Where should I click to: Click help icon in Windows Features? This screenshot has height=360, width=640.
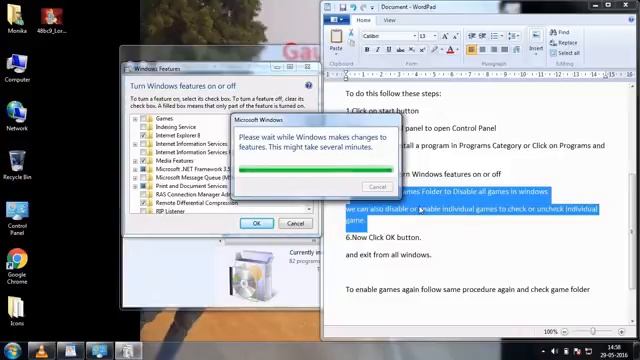309,85
